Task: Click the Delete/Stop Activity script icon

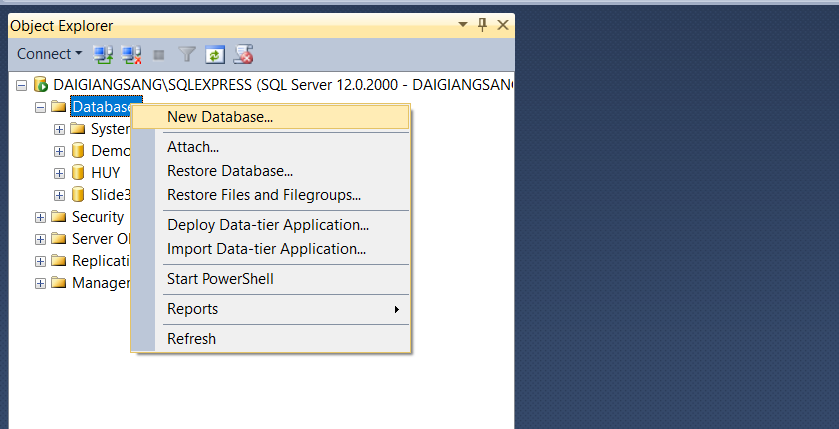Action: point(243,54)
